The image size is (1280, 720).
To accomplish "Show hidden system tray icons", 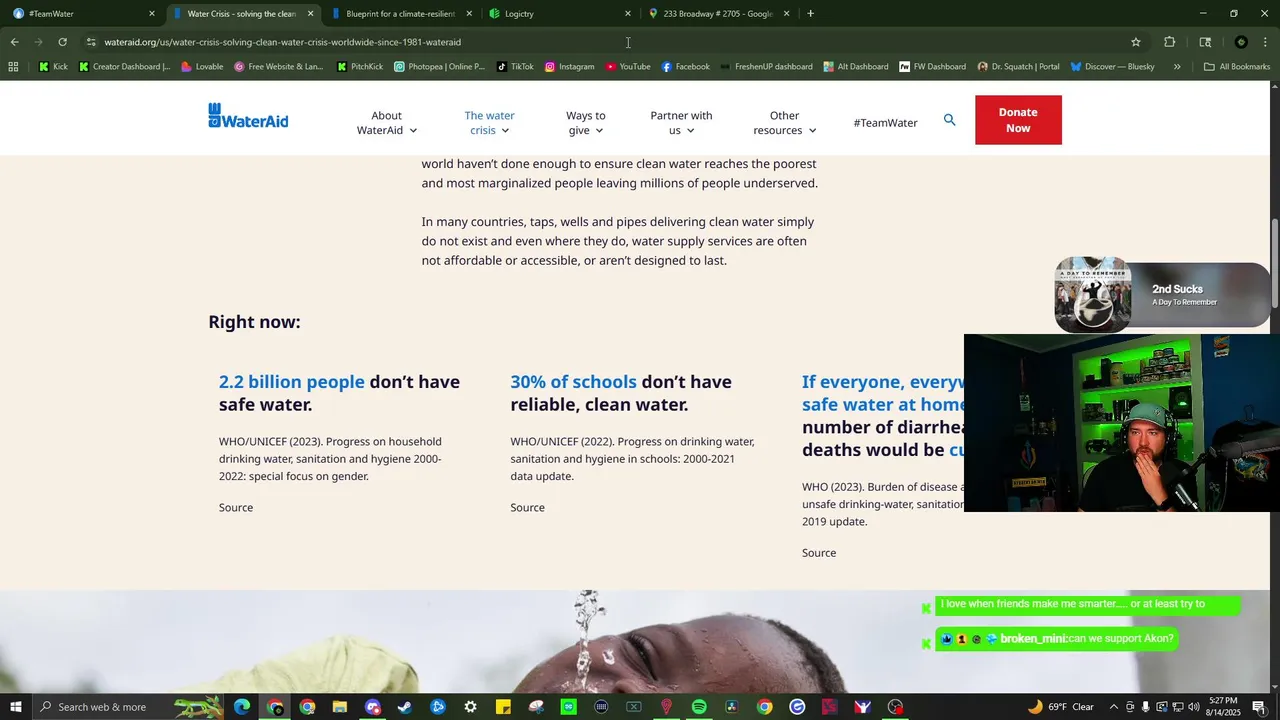I will (1113, 707).
